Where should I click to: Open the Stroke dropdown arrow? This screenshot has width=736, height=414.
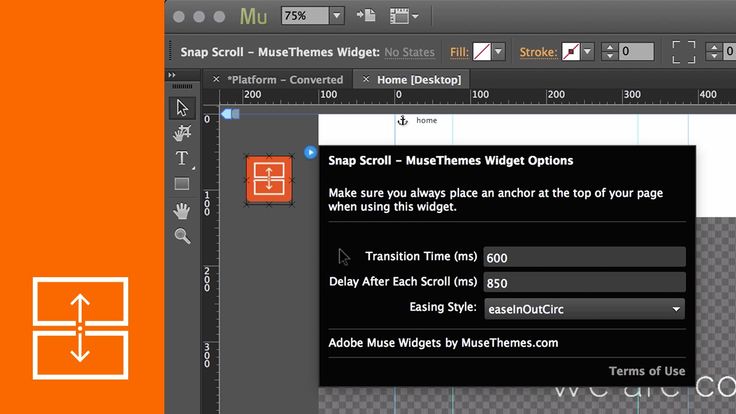pos(588,52)
